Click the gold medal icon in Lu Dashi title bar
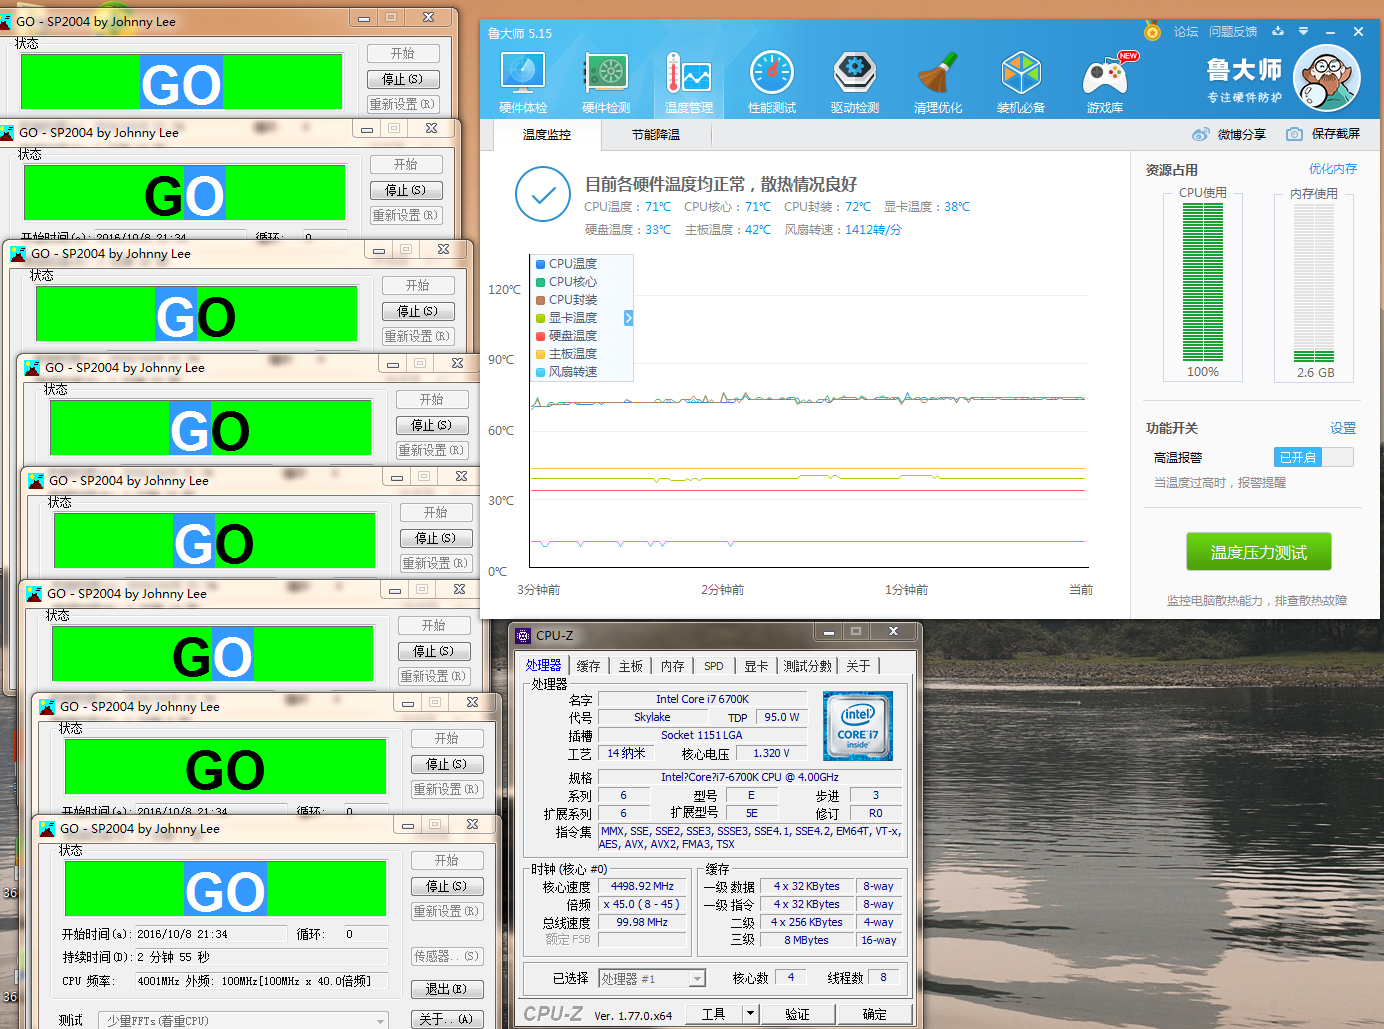The height and width of the screenshot is (1029, 1384). 1152,31
